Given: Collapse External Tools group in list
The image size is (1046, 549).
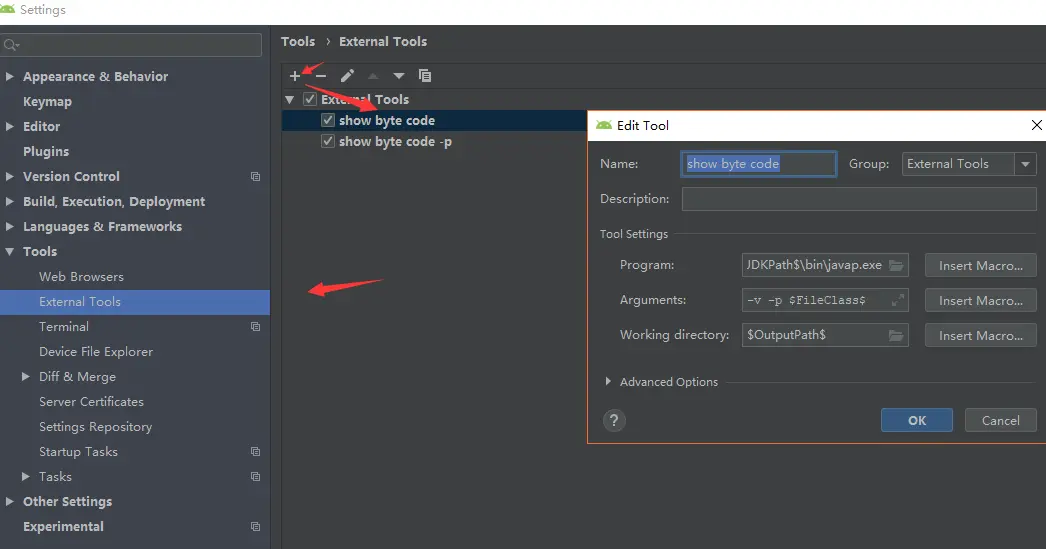Looking at the screenshot, I should (x=290, y=99).
